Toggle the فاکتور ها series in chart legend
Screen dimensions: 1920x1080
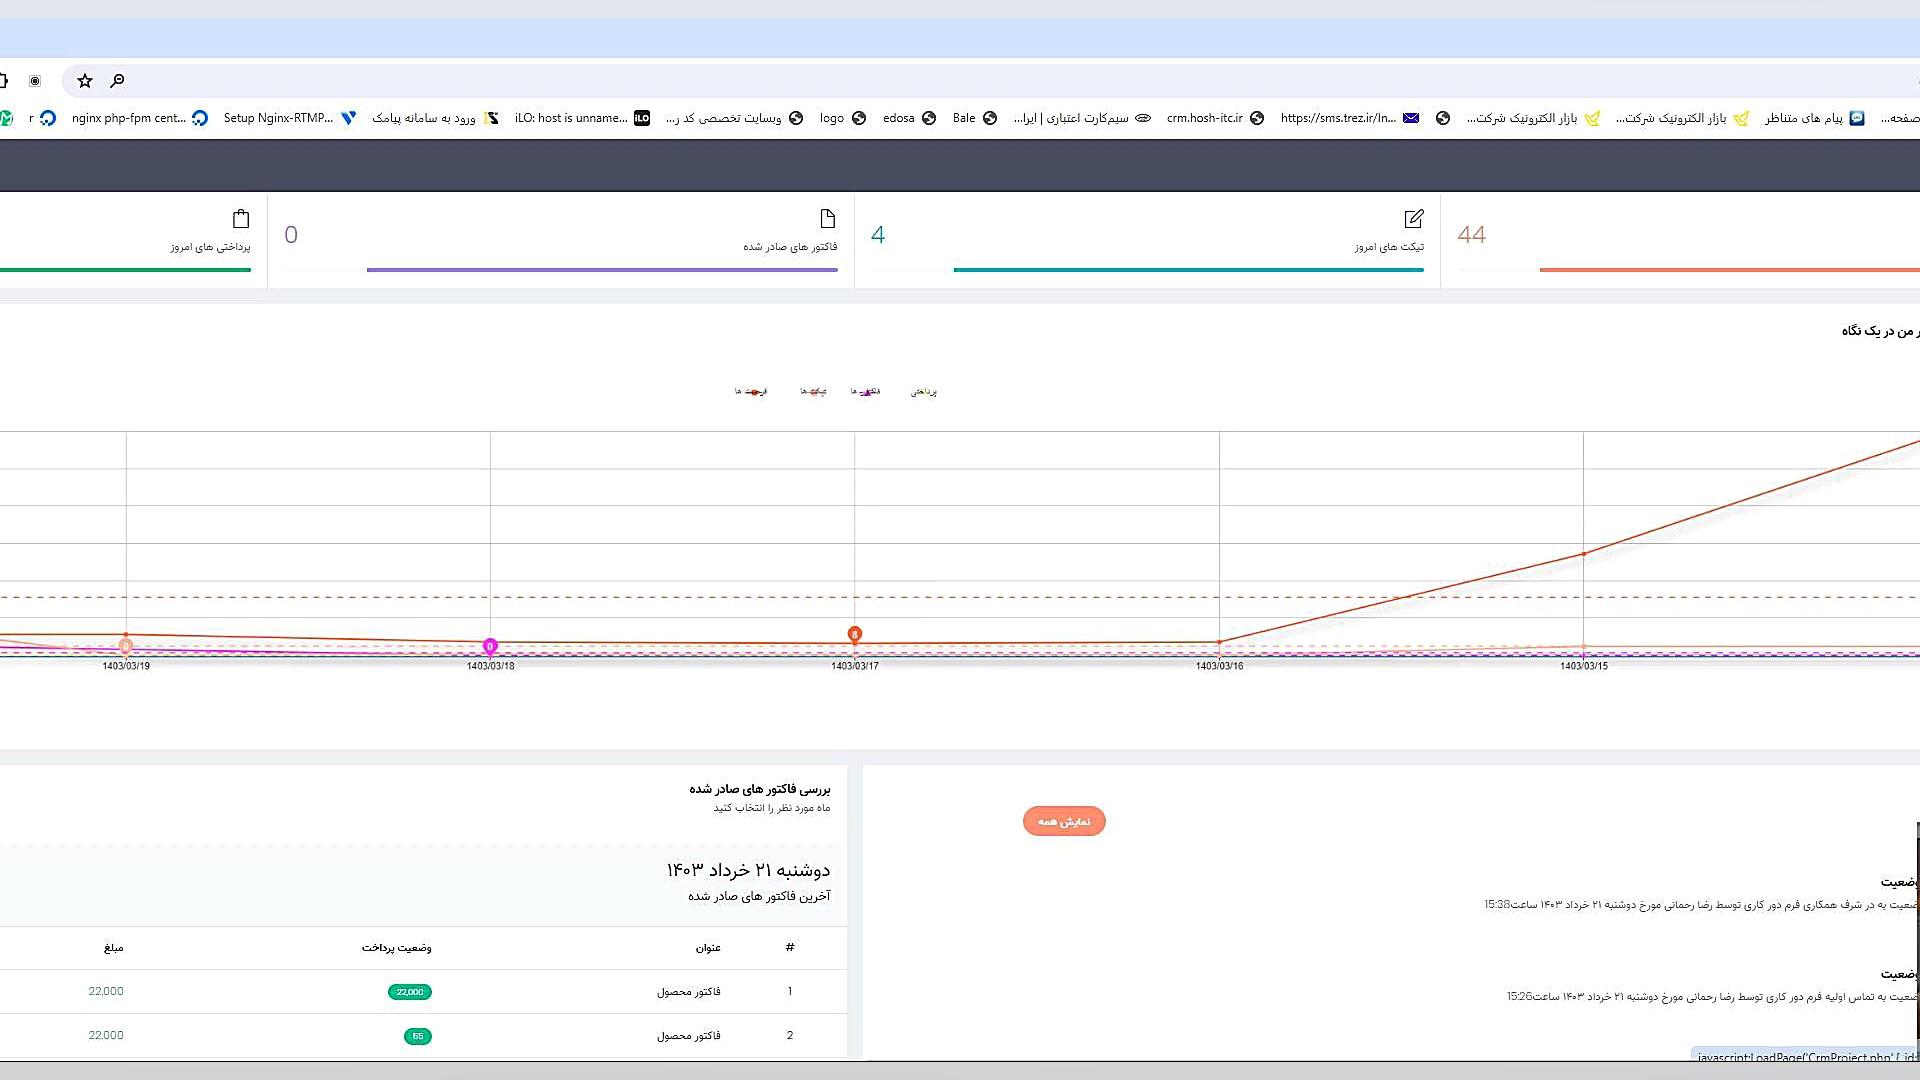[x=866, y=392]
